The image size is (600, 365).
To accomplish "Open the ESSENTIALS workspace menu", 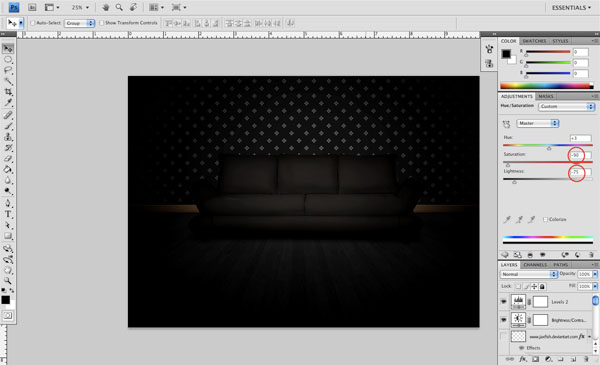I will (x=571, y=7).
